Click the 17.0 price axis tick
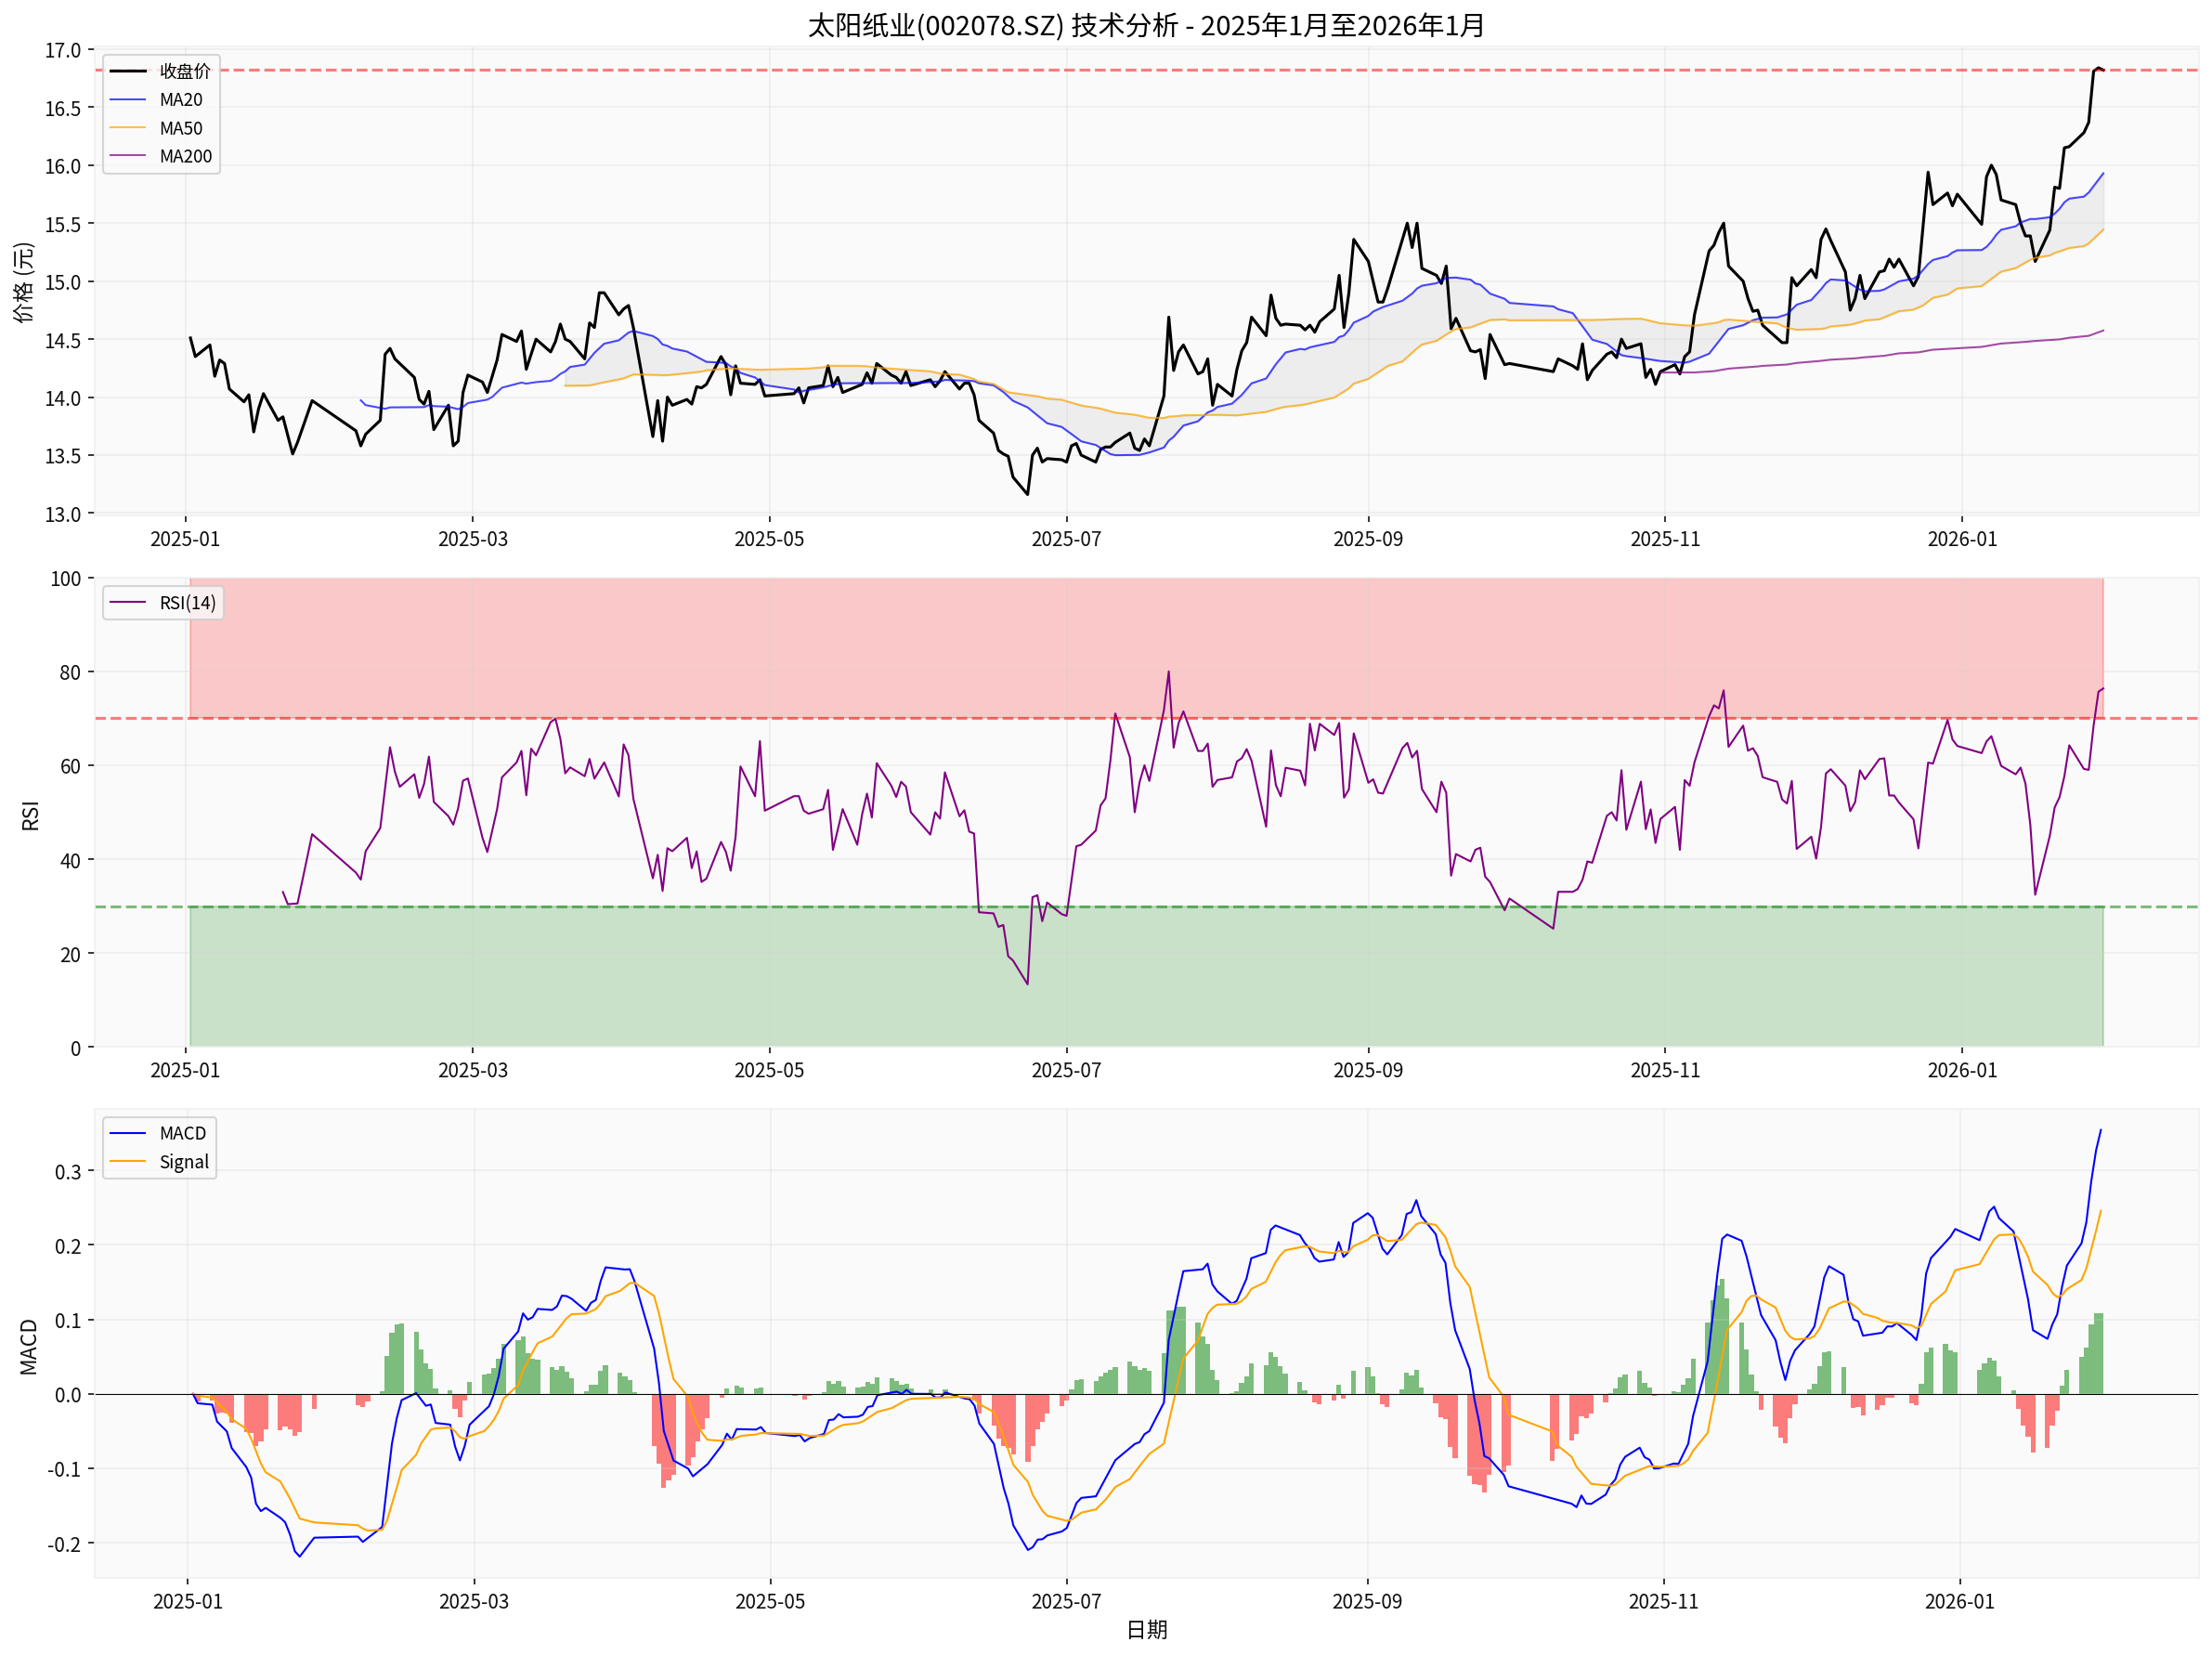 [x=62, y=51]
